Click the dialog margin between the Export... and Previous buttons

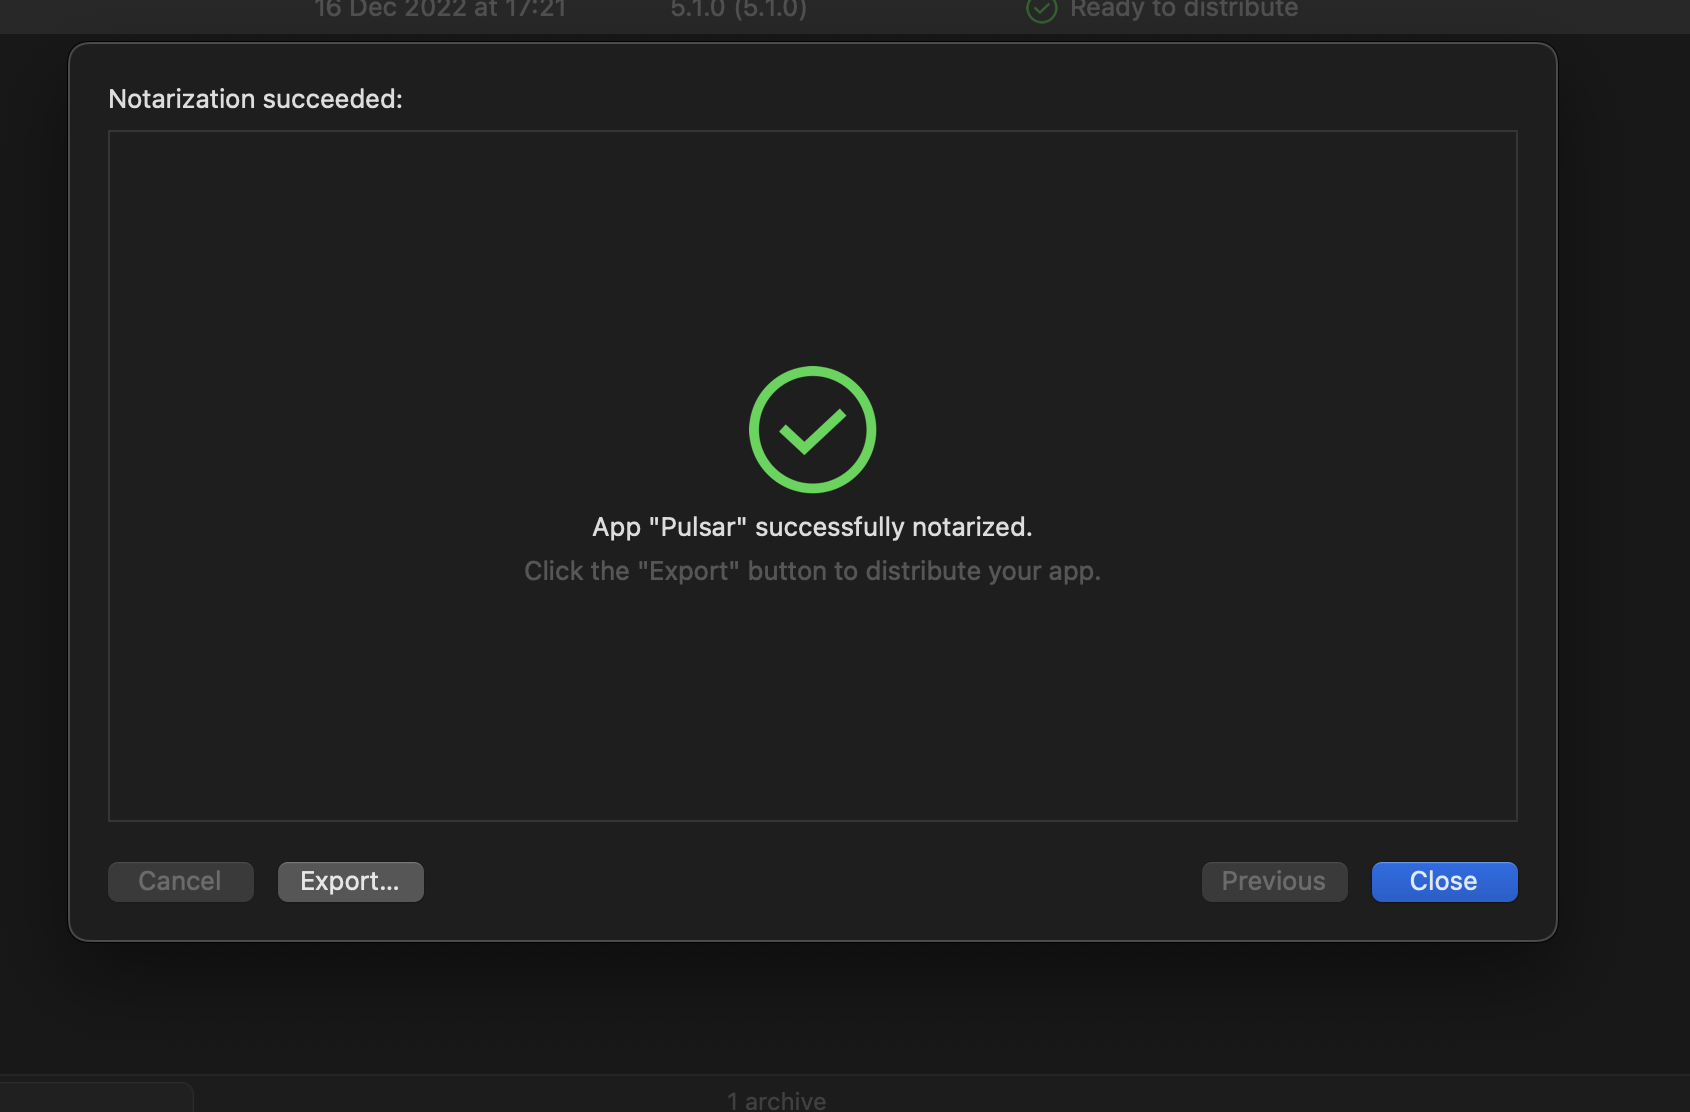(x=812, y=881)
